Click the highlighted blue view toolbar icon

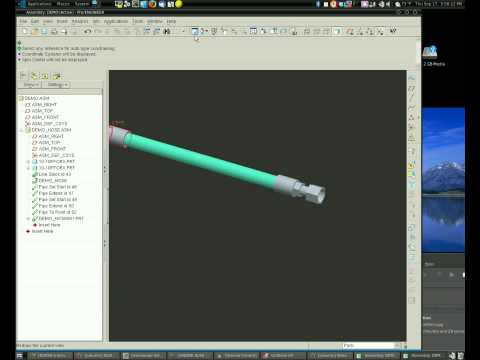click(x=195, y=31)
